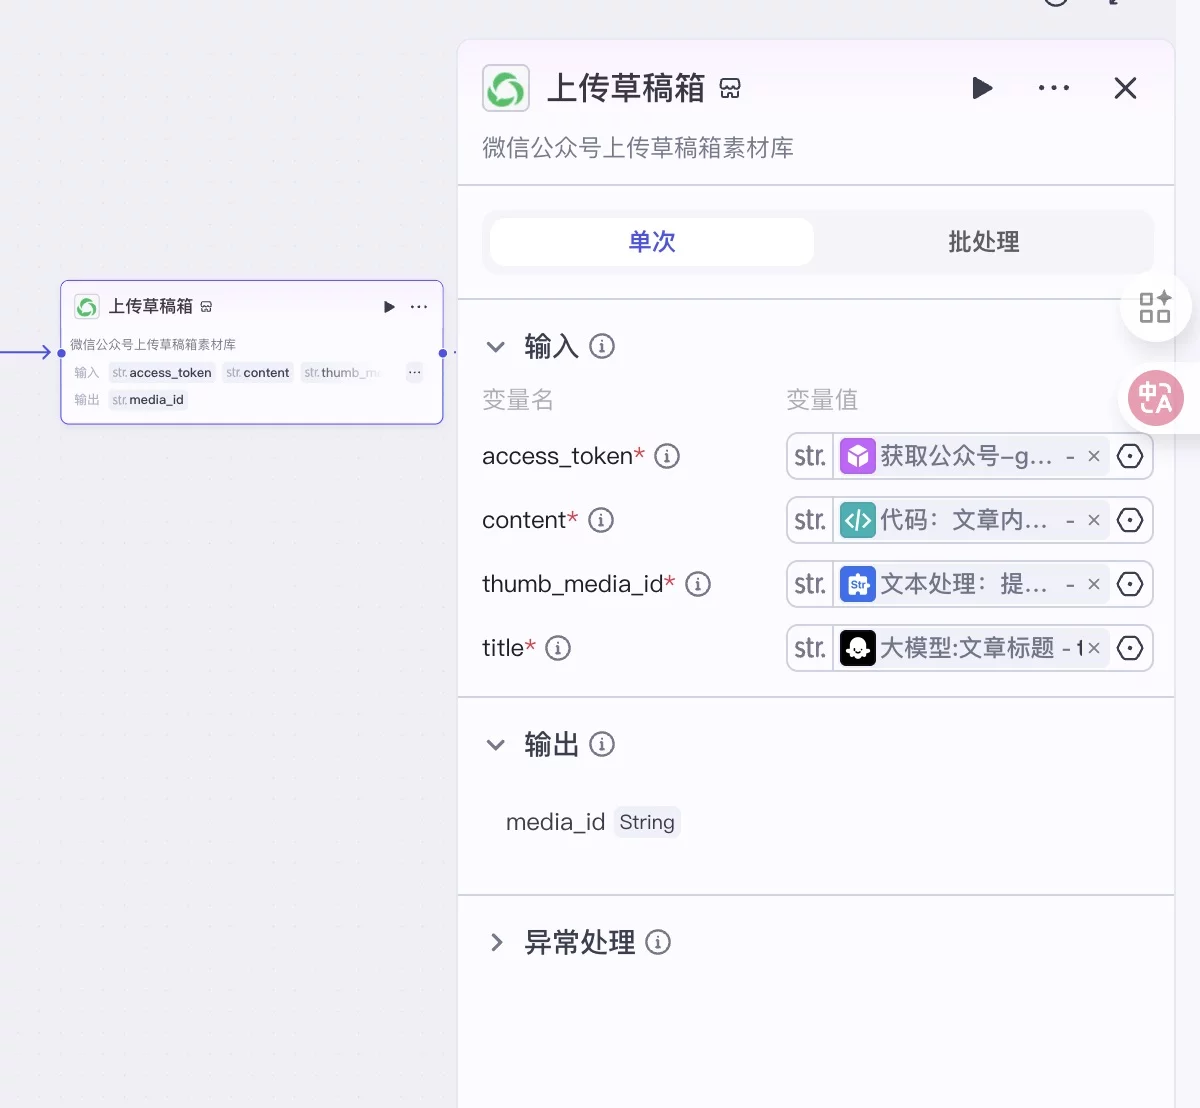Click info icon next to thumb_media_id
This screenshot has height=1108, width=1200.
698,584
